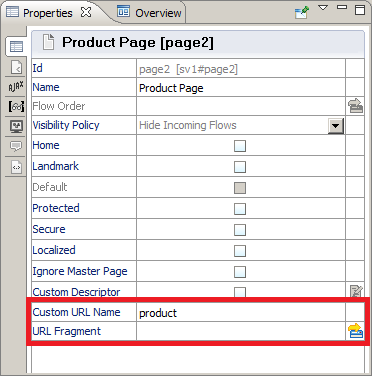
Task: Close the Properties view tab
Action: click(x=86, y=13)
